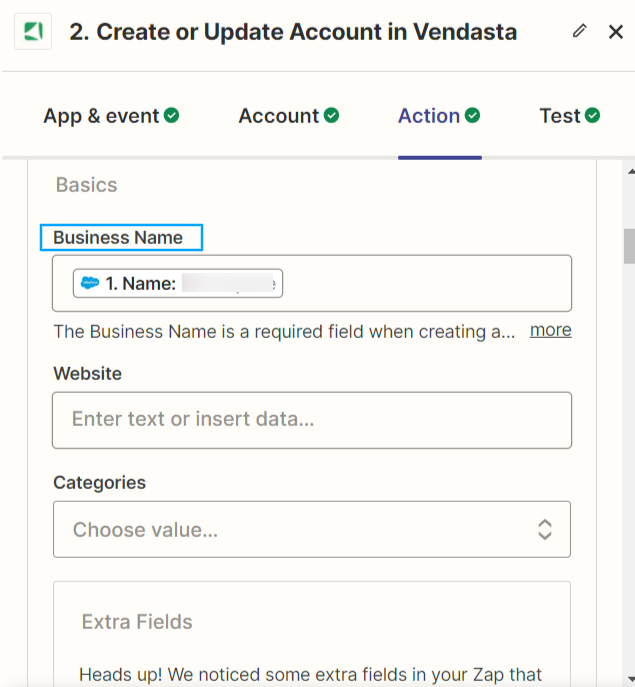Open the Categories 'Choose value...' dropdown
Screen dimensions: 635x687
click(x=312, y=529)
